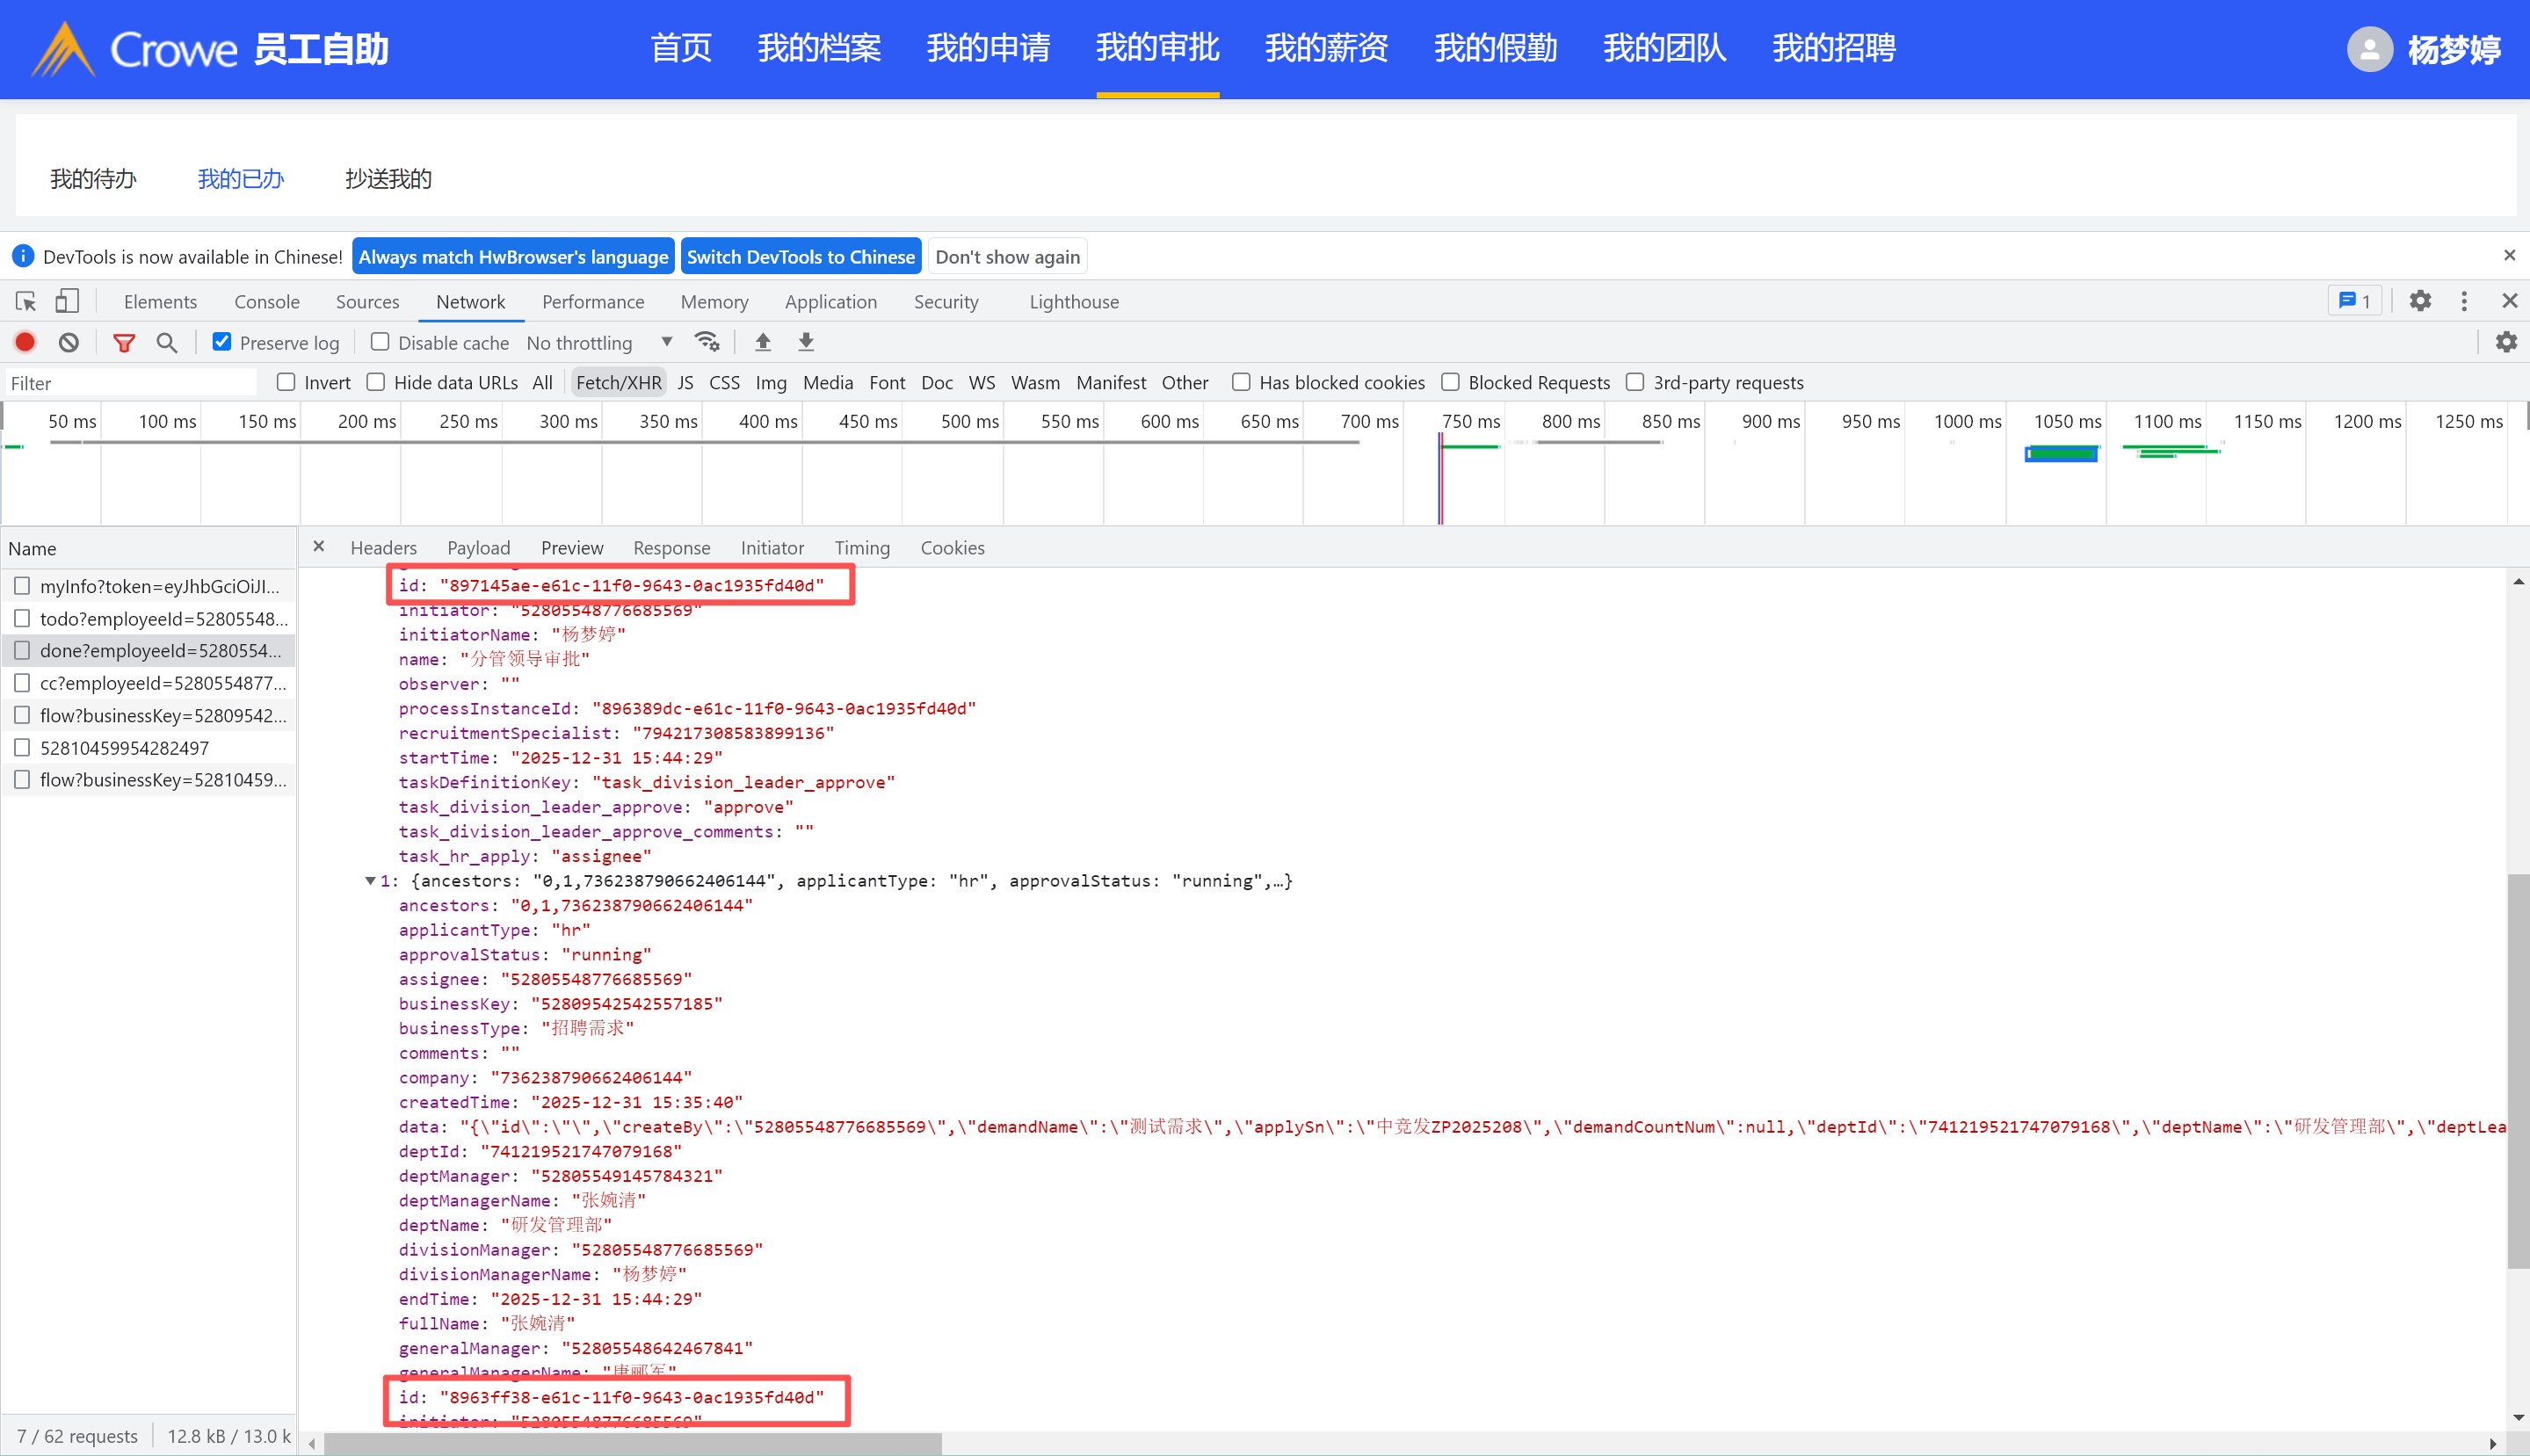
Task: Uncheck the Preserve log checkbox
Action: pyautogui.click(x=222, y=343)
